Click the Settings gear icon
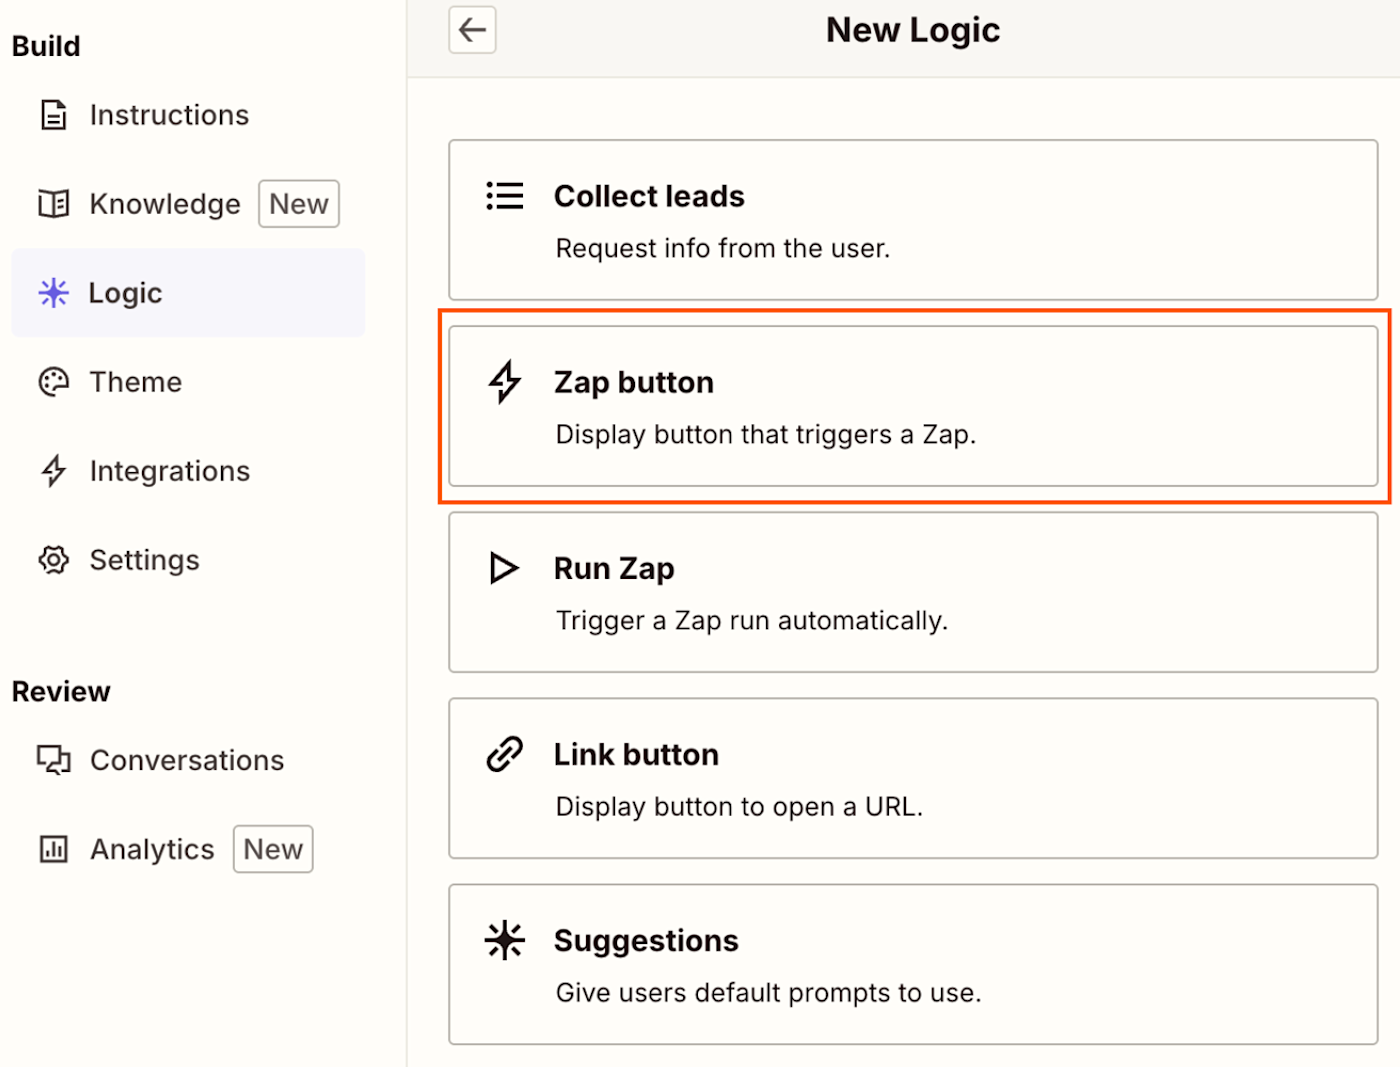The height and width of the screenshot is (1067, 1400). coord(54,560)
